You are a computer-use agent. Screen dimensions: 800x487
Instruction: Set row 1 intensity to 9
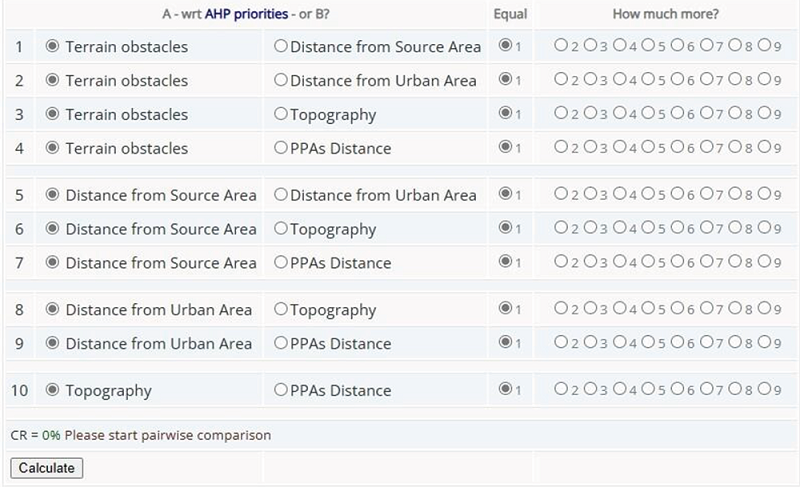pos(763,47)
